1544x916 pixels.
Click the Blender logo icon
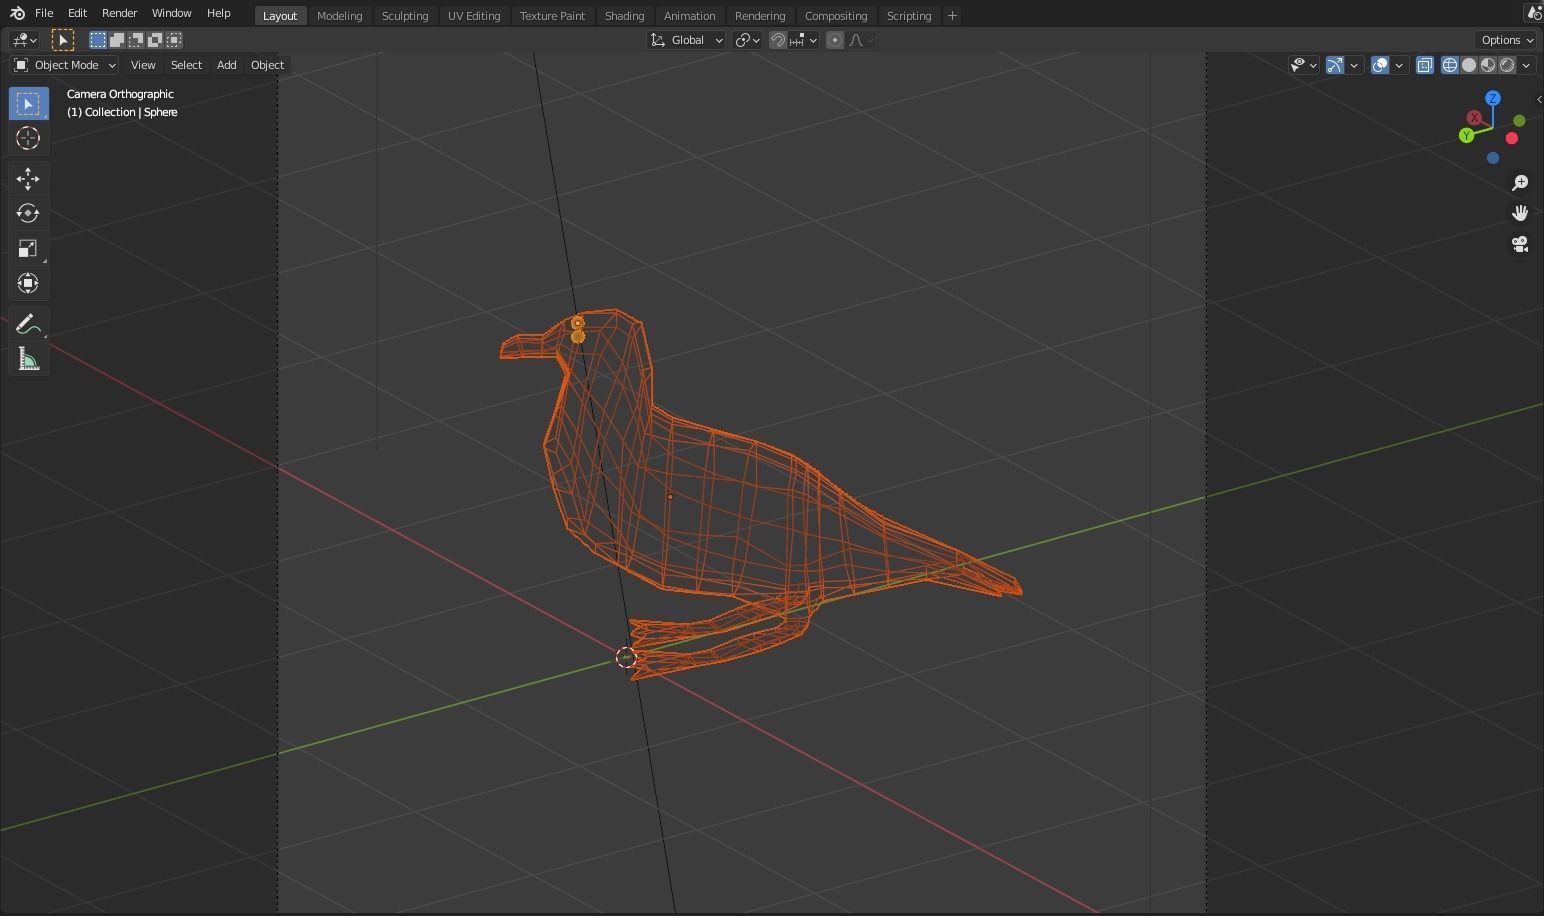coord(17,14)
